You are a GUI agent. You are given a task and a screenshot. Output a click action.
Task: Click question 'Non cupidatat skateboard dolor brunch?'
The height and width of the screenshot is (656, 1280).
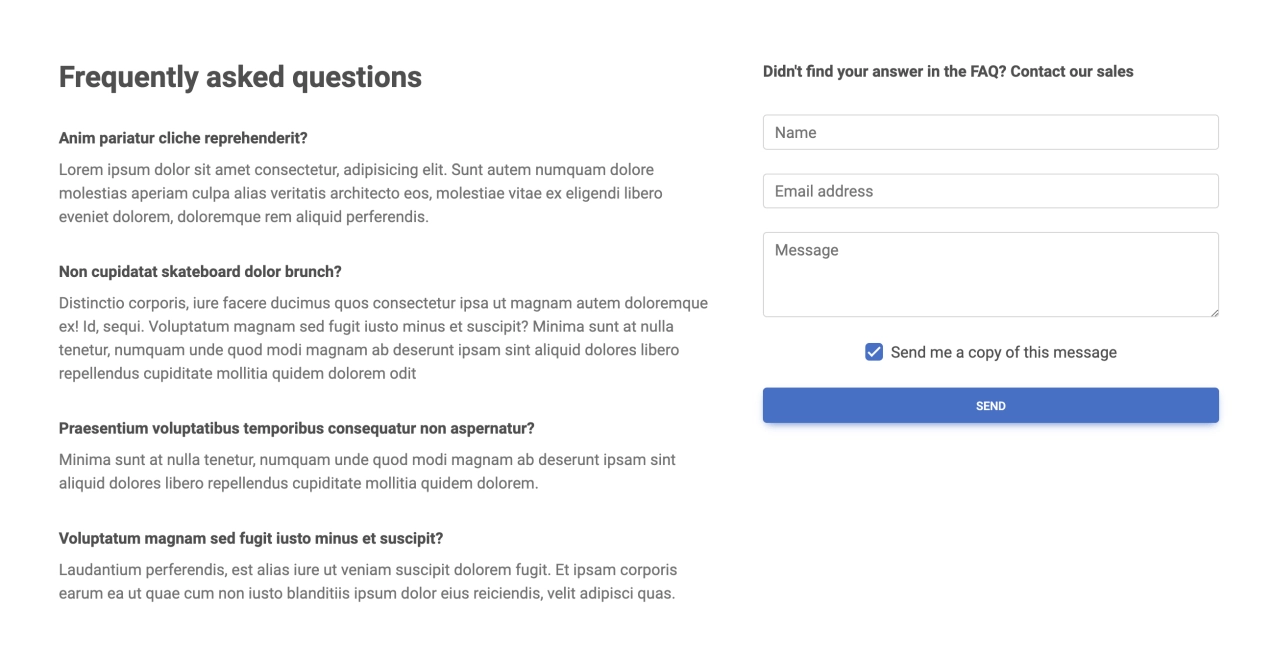pyautogui.click(x=200, y=271)
